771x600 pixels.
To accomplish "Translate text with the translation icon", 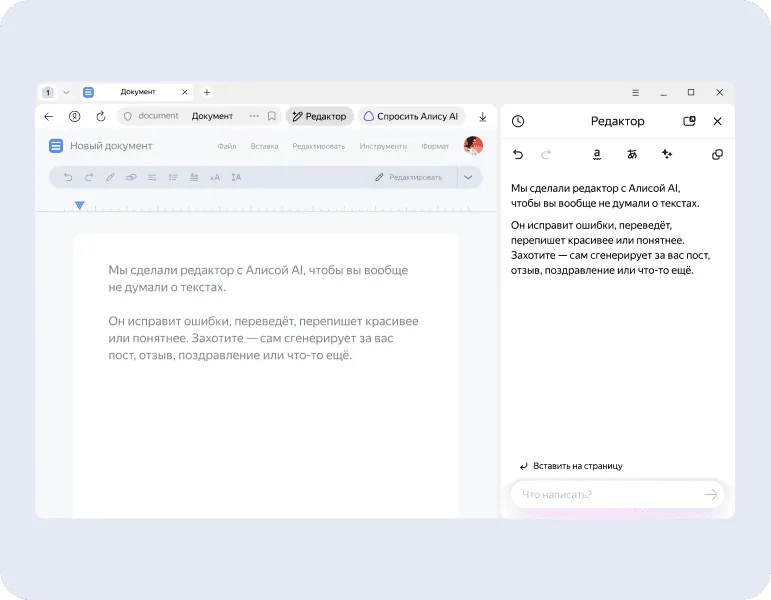I will [632, 154].
